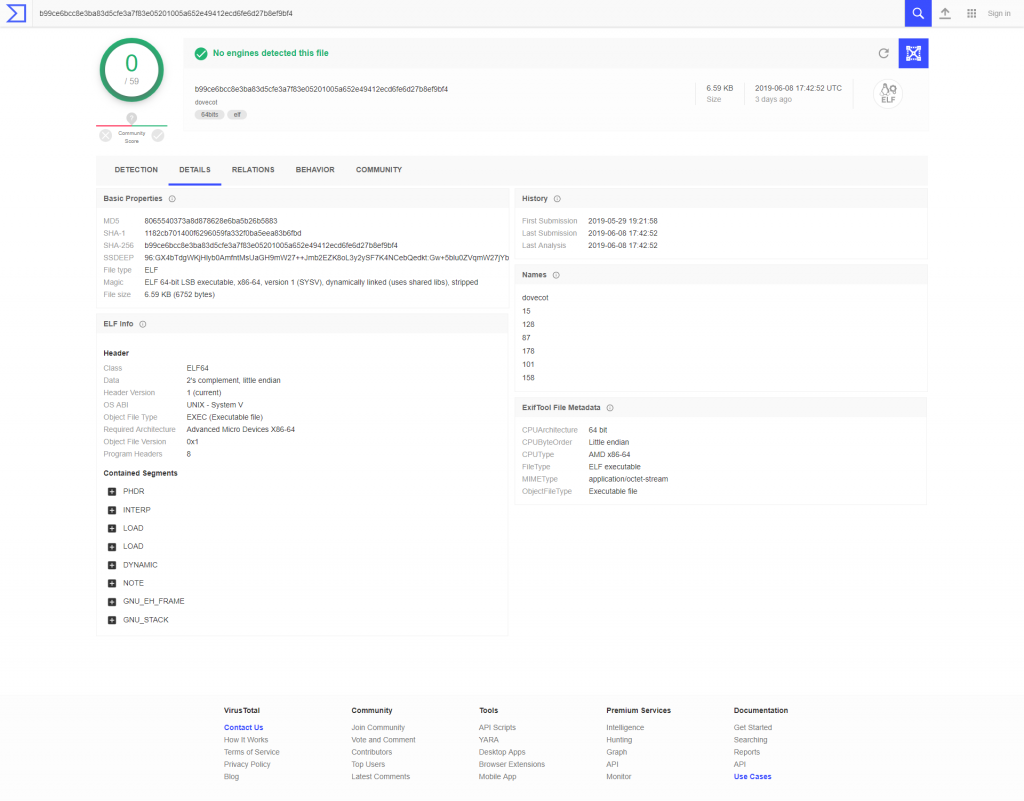The height and width of the screenshot is (801, 1024).
Task: Expand the GNU_EH_FRAME segment
Action: click(x=112, y=602)
